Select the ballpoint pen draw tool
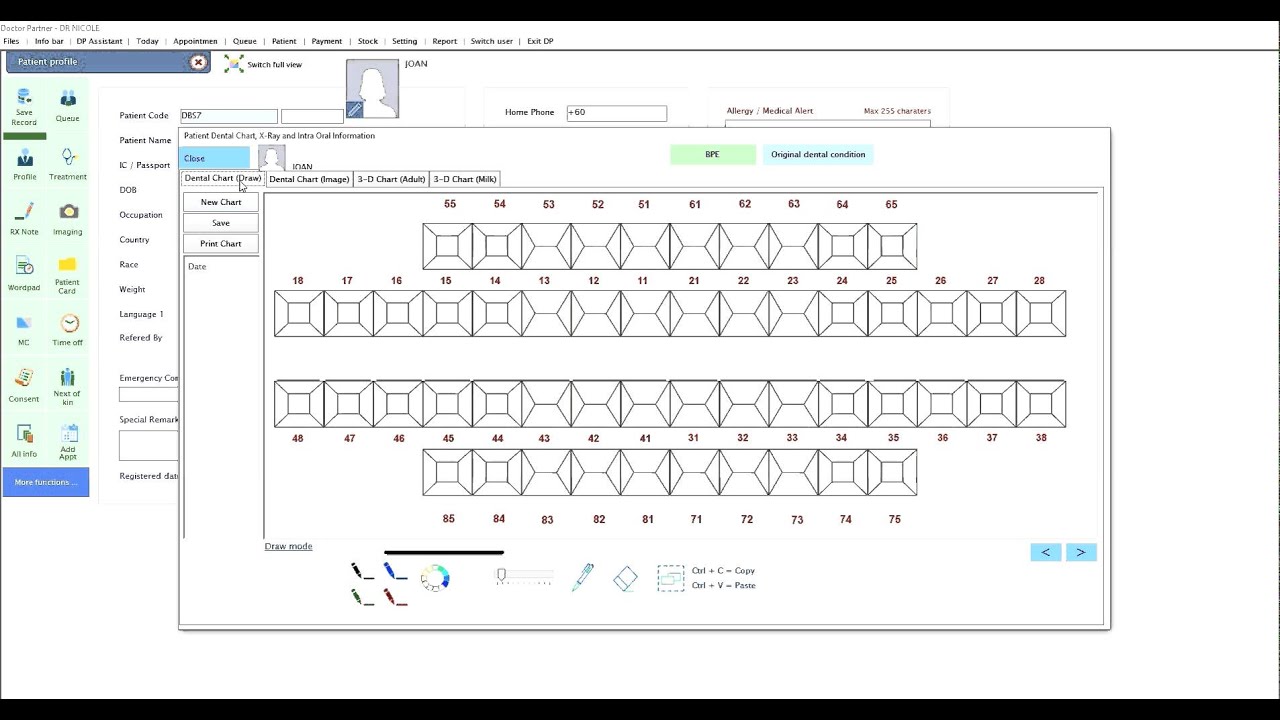Screen dimensions: 1280x720 pyautogui.click(x=583, y=577)
